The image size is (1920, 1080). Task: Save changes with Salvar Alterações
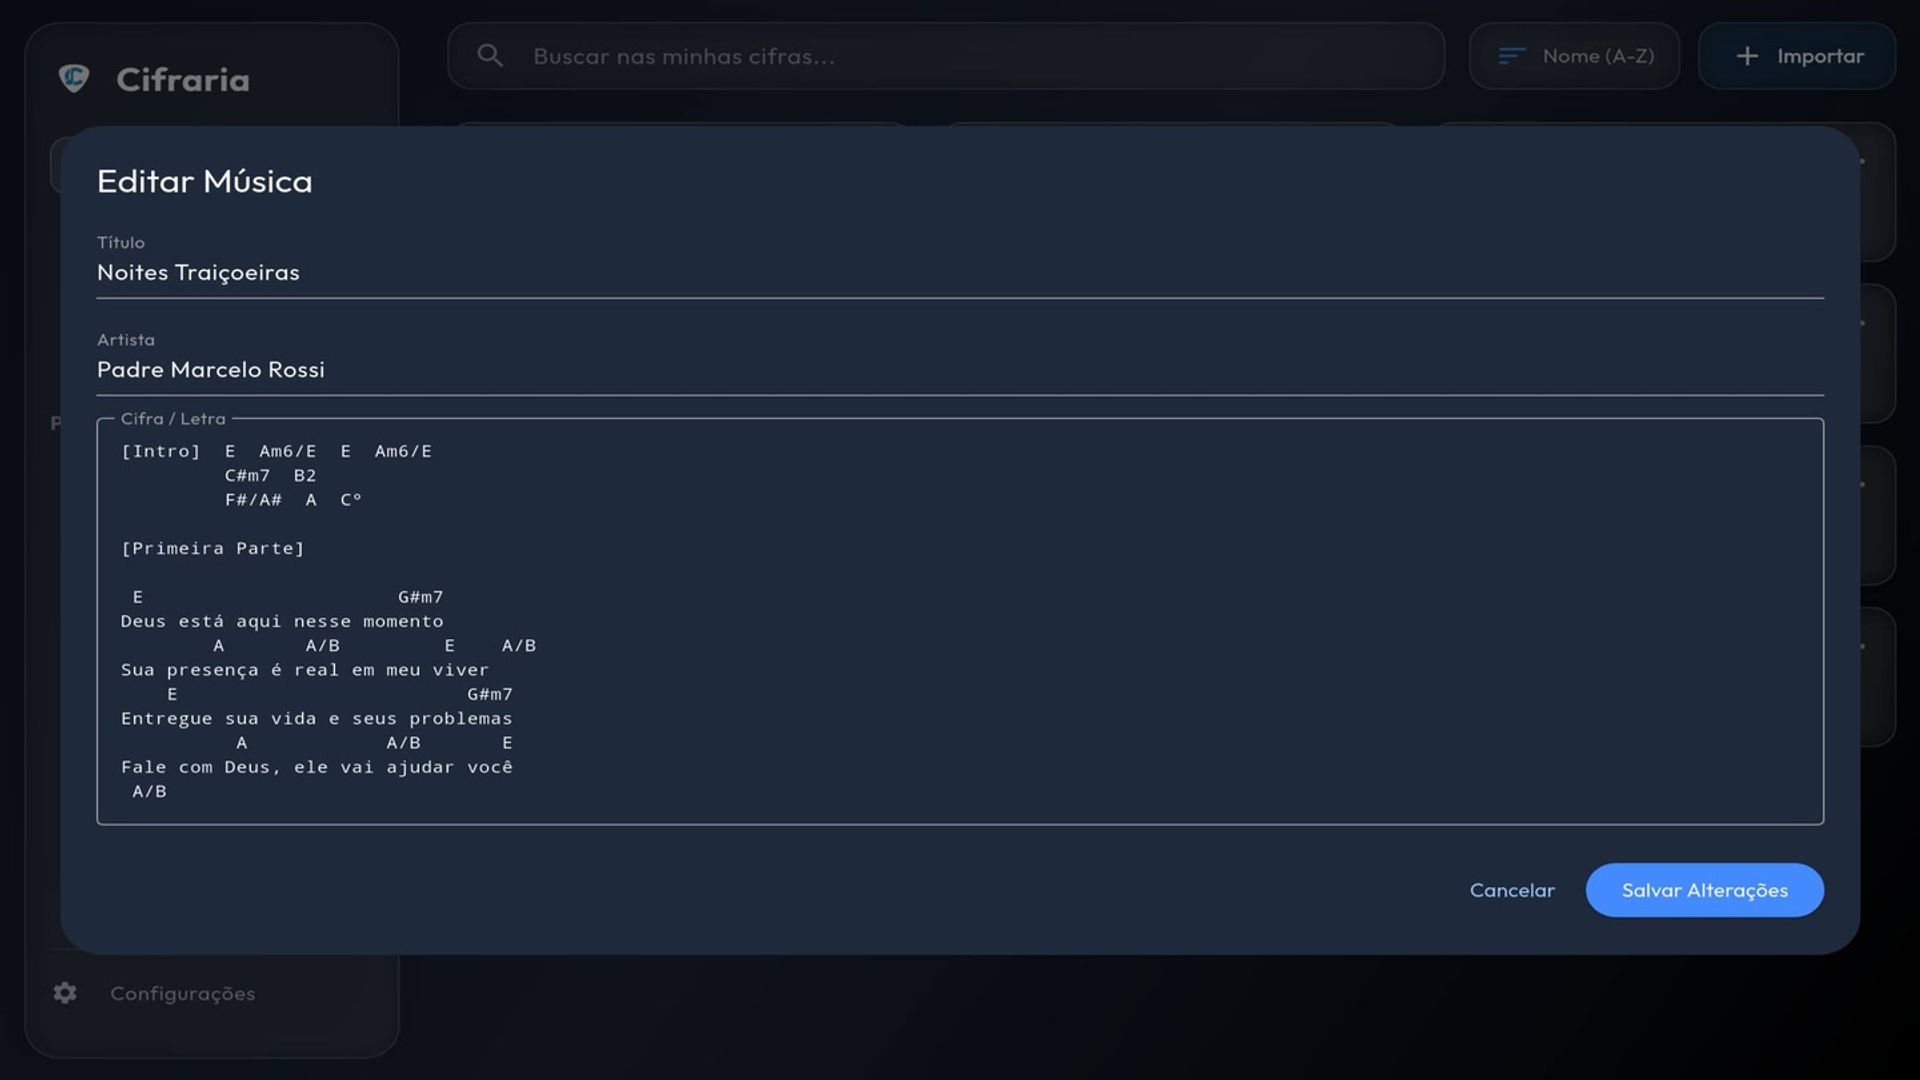[1704, 890]
